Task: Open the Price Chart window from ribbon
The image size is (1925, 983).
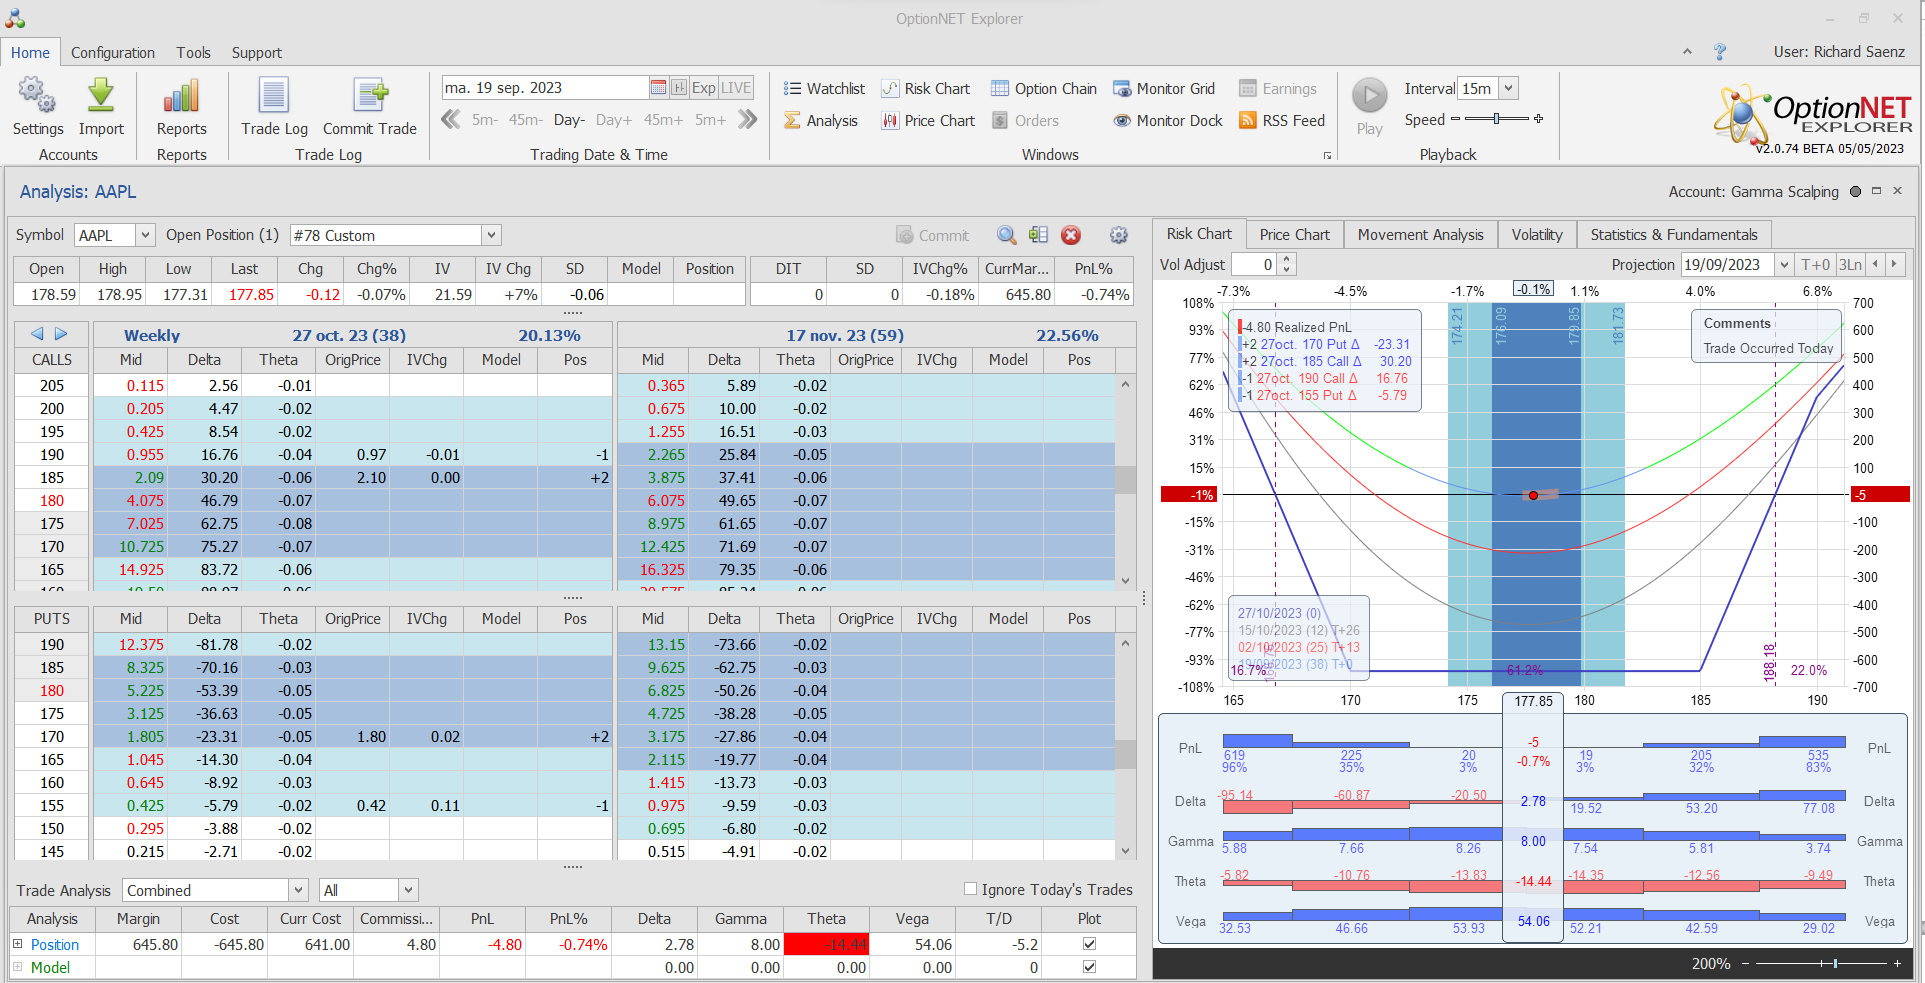Action: pyautogui.click(x=927, y=121)
